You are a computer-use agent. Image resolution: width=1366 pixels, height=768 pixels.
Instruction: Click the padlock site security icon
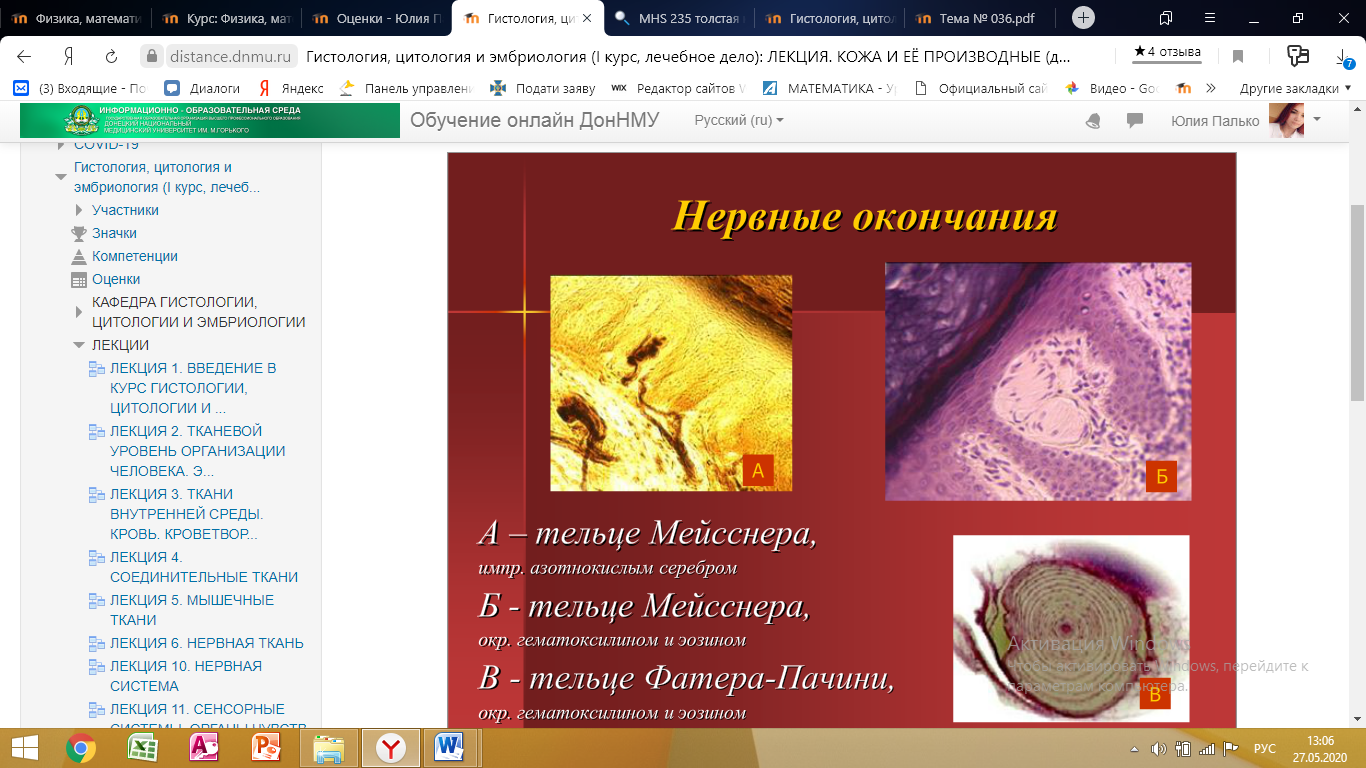[151, 57]
